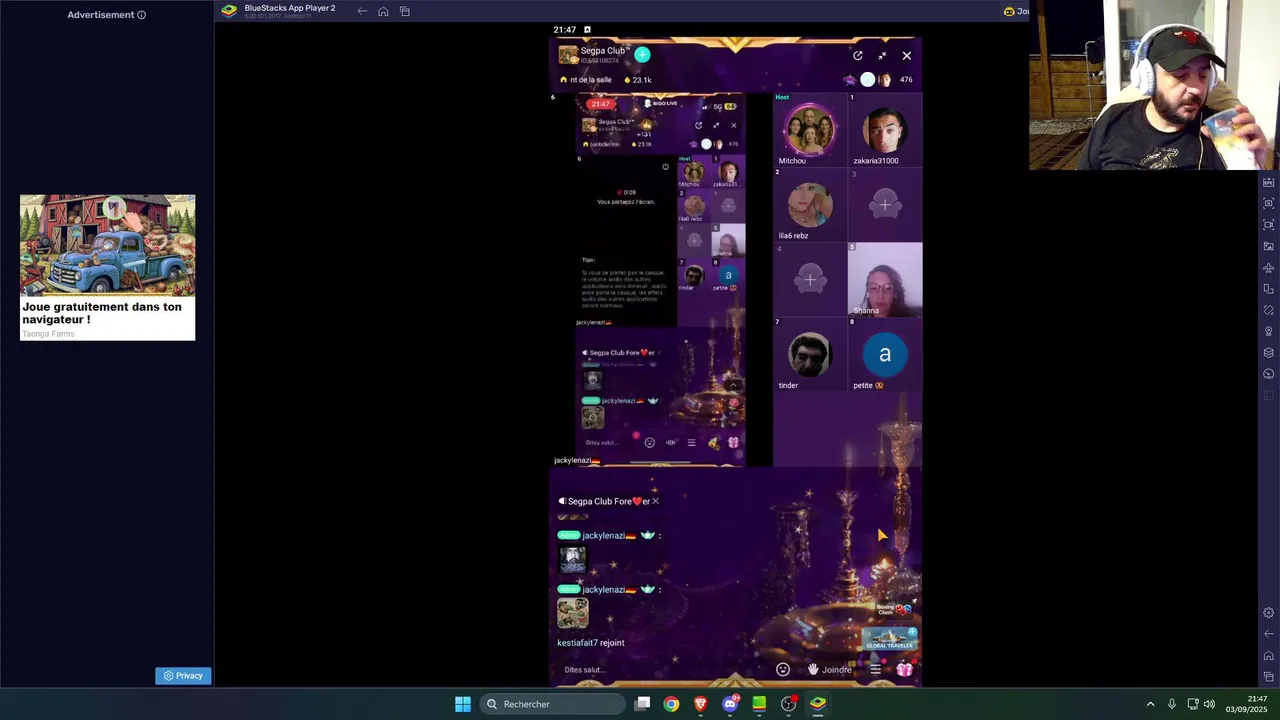Open the Boxing Clash game badge

(x=893, y=608)
